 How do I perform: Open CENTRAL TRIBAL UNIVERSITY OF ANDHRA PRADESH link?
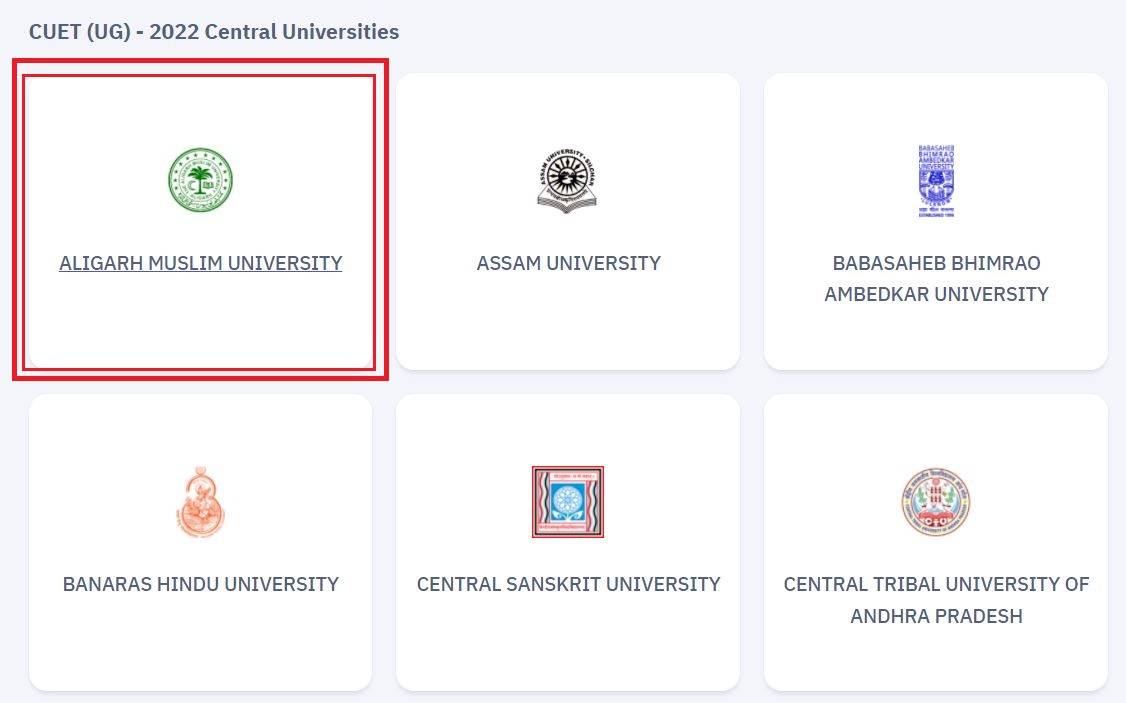(x=936, y=600)
